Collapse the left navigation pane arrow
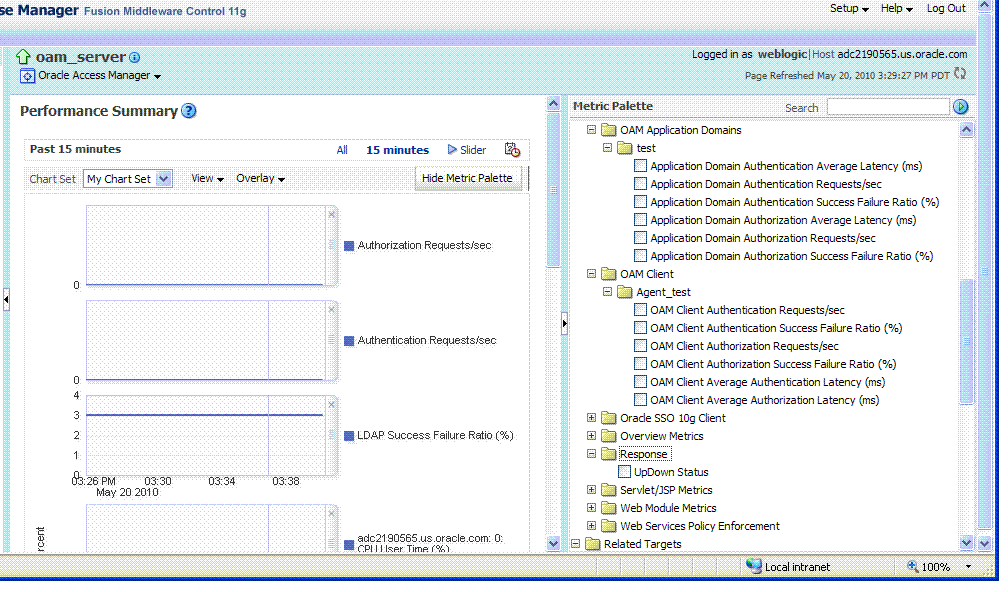 (x=6, y=300)
